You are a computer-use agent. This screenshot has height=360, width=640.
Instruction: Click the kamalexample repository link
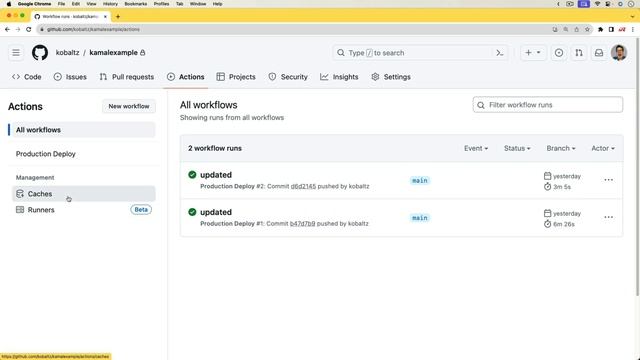pyautogui.click(x=113, y=53)
